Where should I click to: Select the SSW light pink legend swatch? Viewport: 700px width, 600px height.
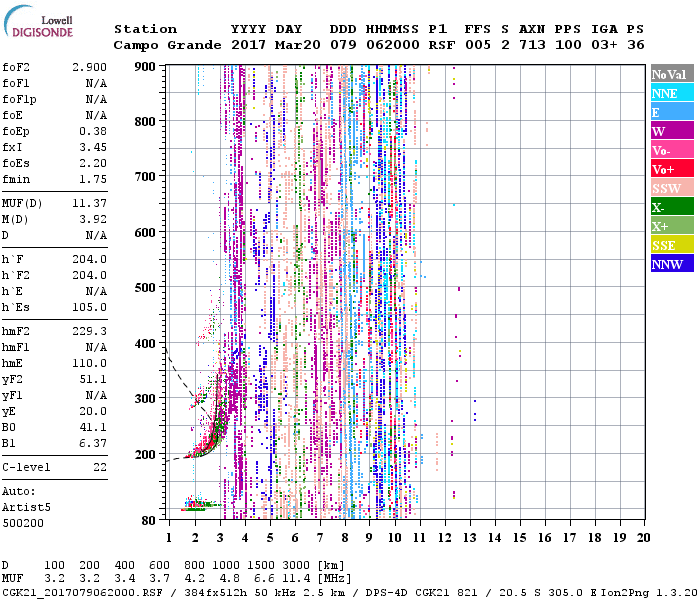click(672, 188)
